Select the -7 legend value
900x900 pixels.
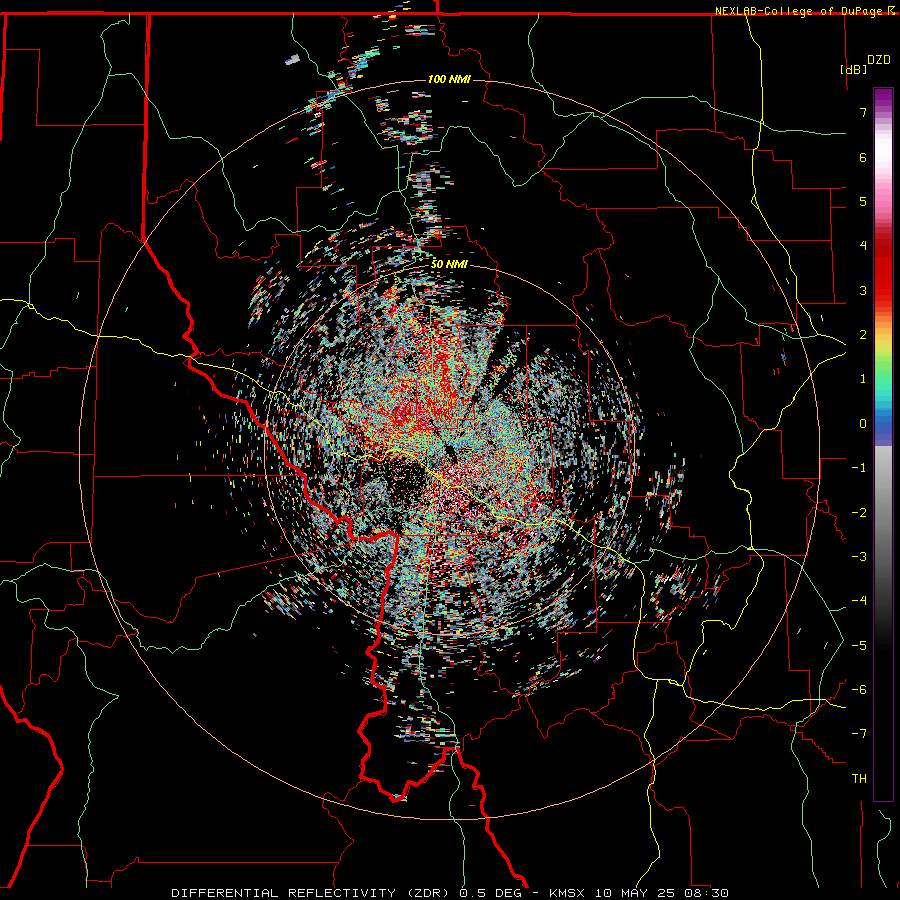[859, 734]
